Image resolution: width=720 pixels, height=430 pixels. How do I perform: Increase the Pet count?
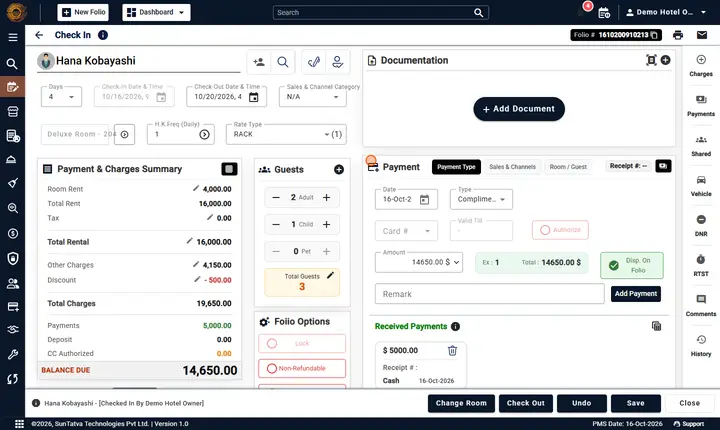point(326,251)
